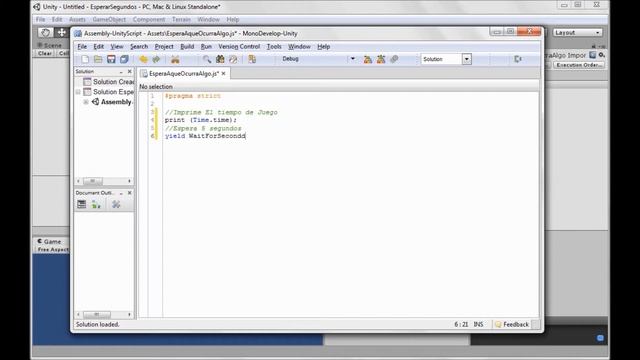Select the Assembly tree item
This screenshot has width=640, height=360.
pos(112,102)
